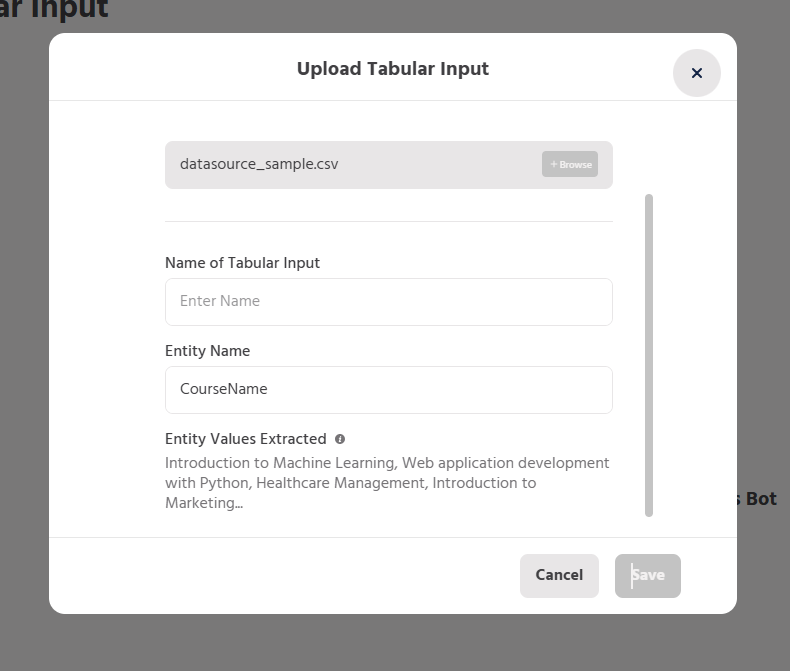Click the page heading behind the dialog
Viewport: 790px width, 671px height.
[x=54, y=10]
